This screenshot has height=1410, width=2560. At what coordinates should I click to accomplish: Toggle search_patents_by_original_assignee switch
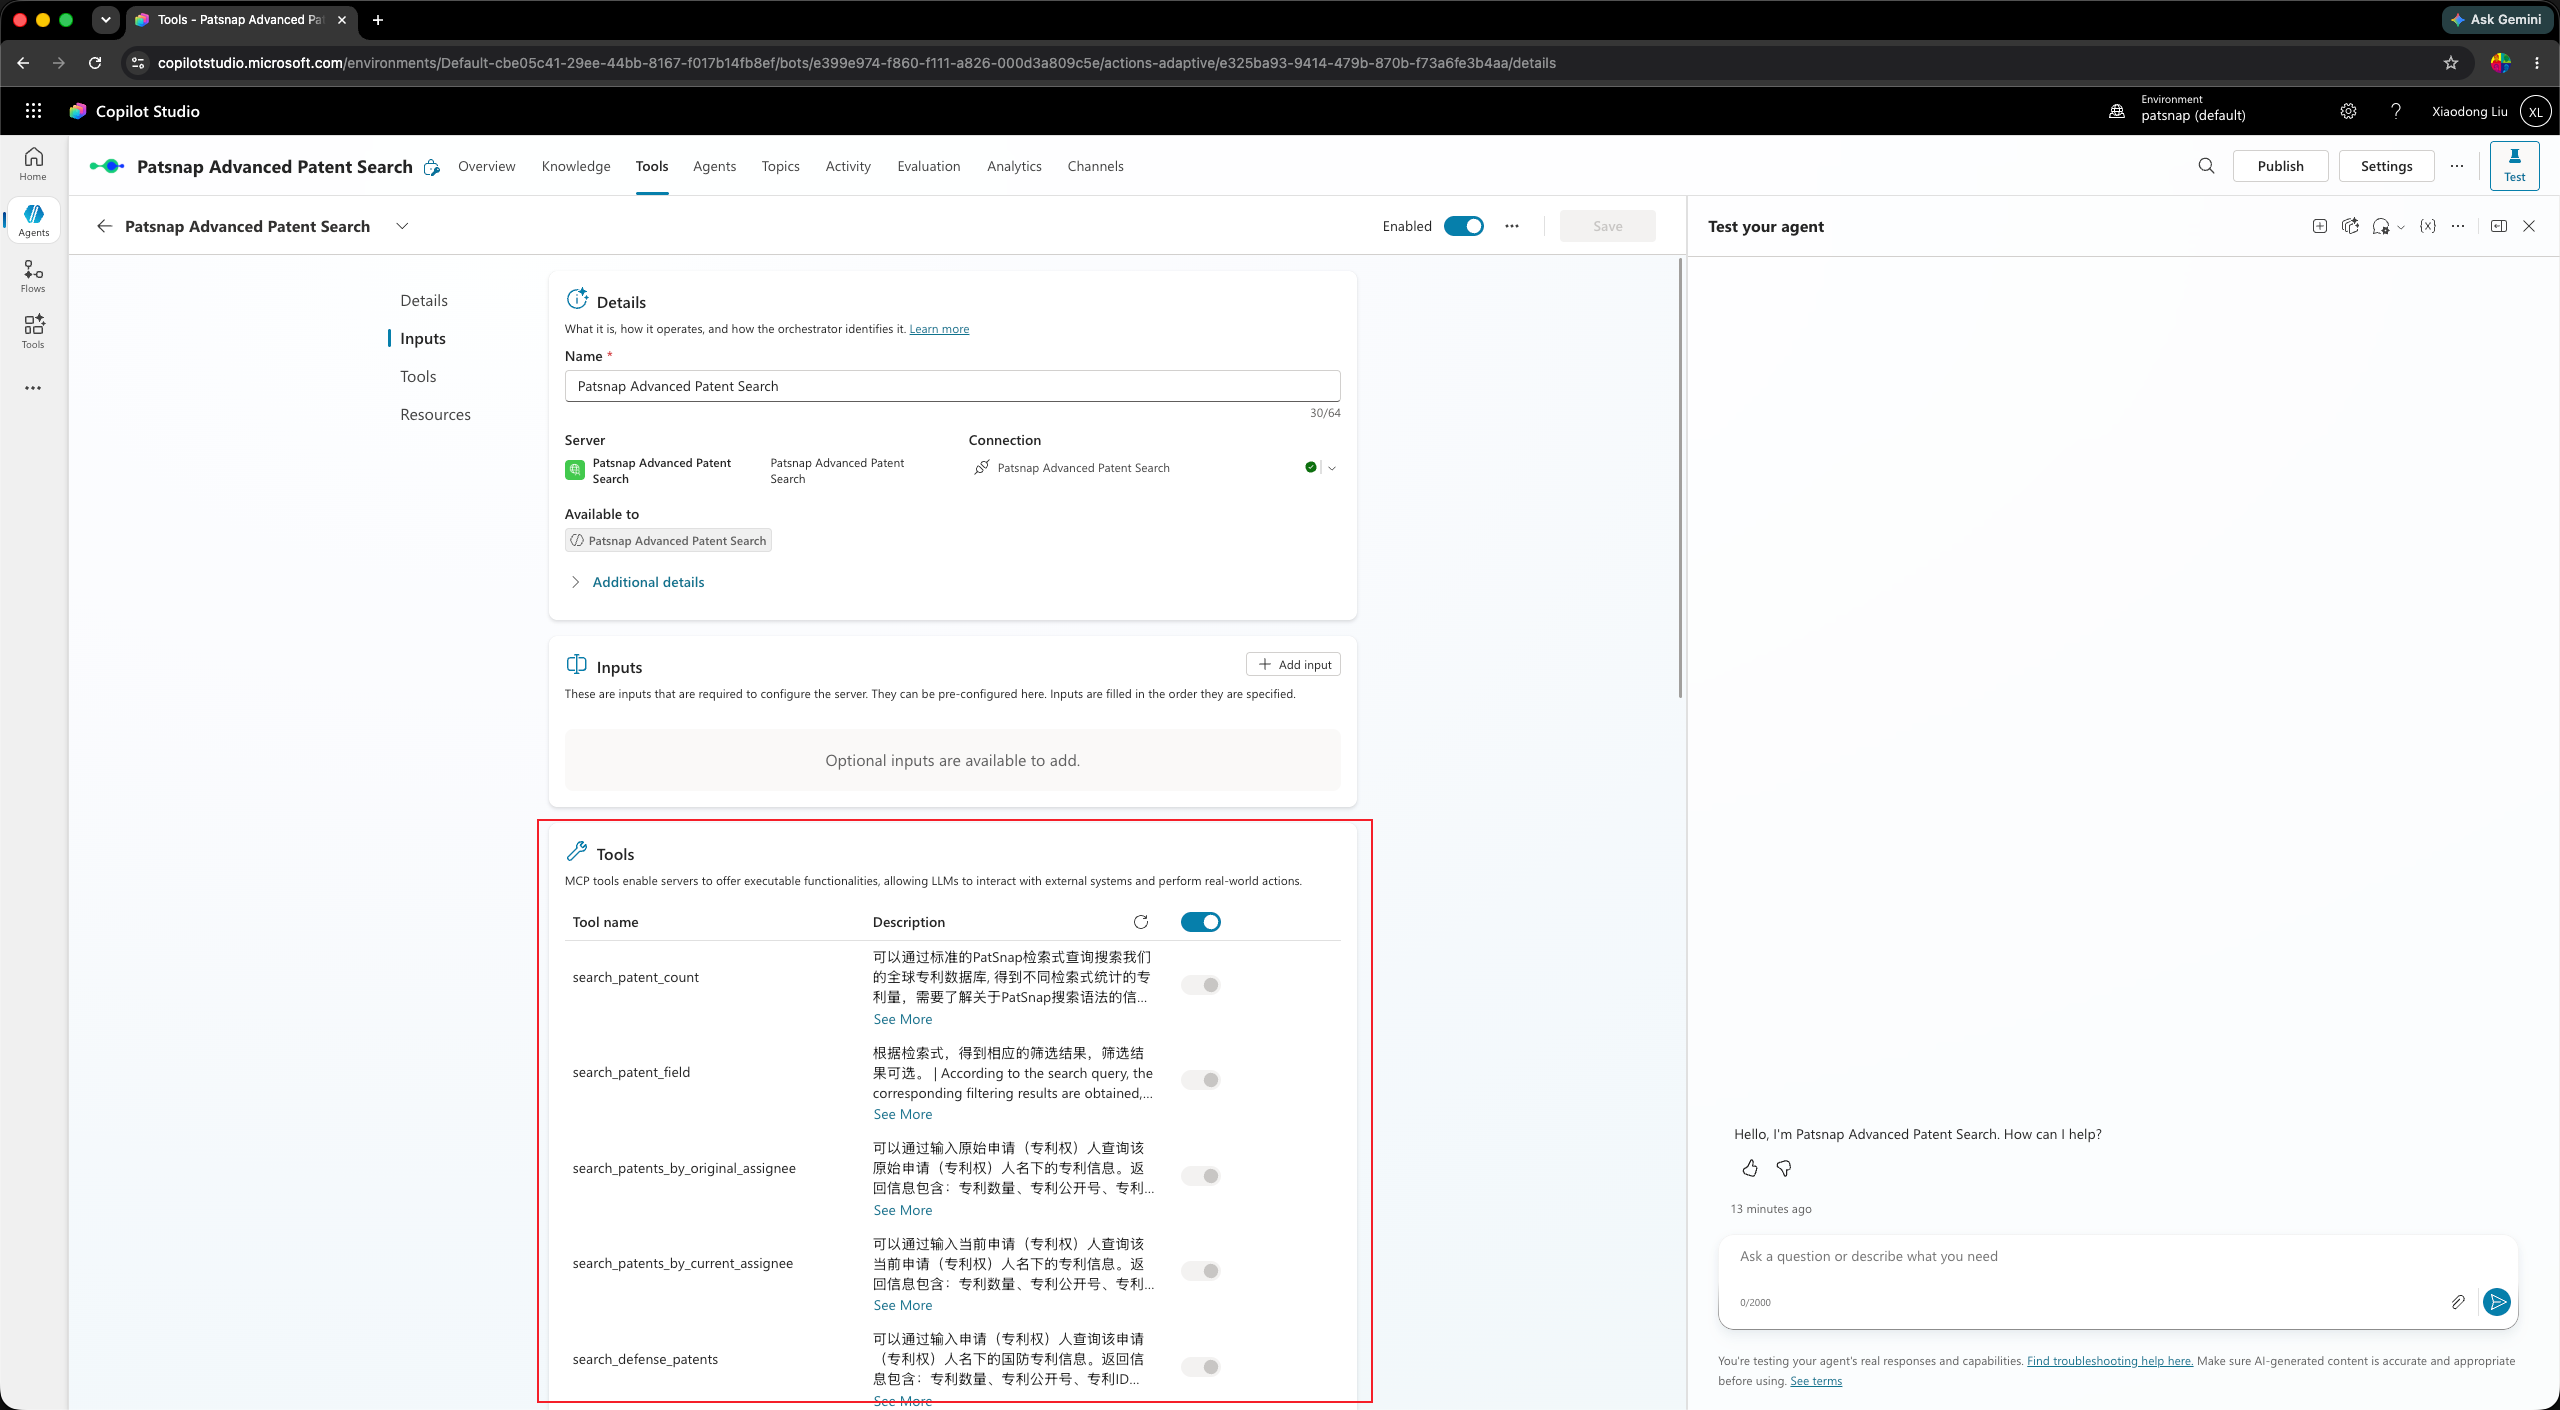[x=1200, y=1176]
